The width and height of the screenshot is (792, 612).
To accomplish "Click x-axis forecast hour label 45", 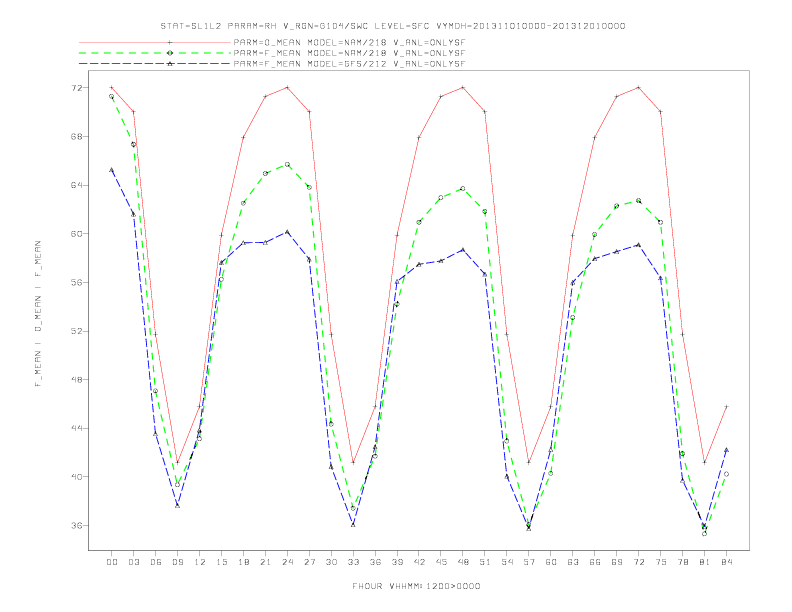I will [x=441, y=562].
